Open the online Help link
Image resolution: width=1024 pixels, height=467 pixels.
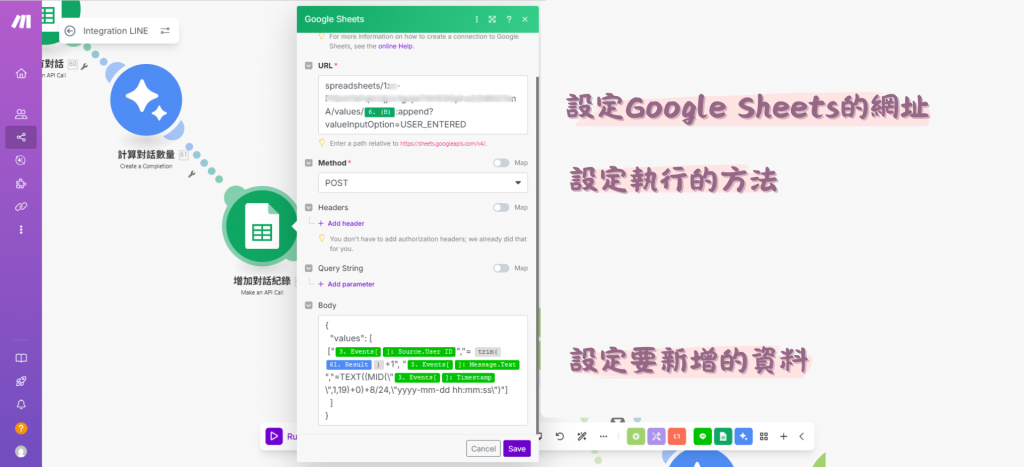396,46
